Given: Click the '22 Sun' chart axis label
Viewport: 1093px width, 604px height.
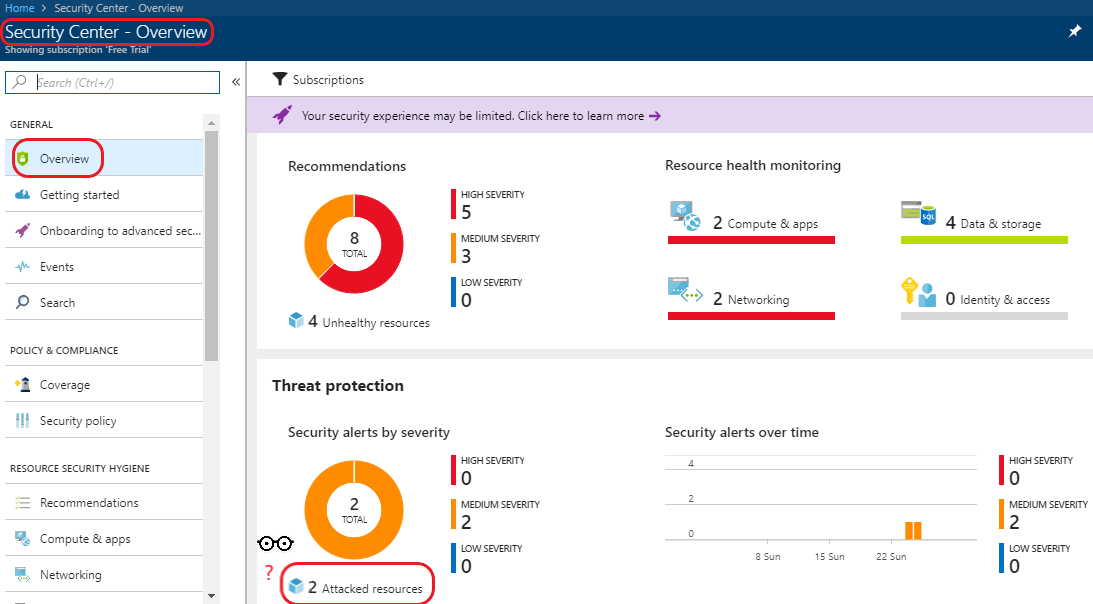Looking at the screenshot, I should pos(891,557).
